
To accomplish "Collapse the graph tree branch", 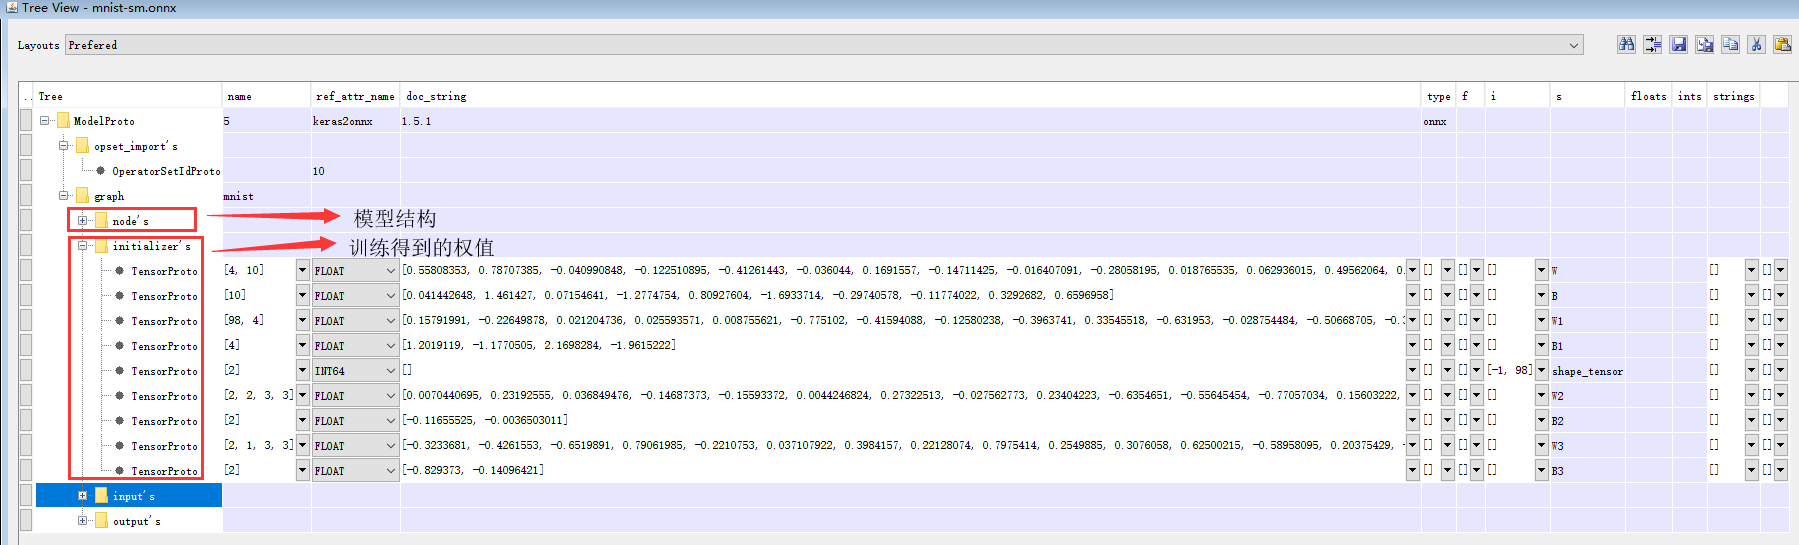I will 64,196.
